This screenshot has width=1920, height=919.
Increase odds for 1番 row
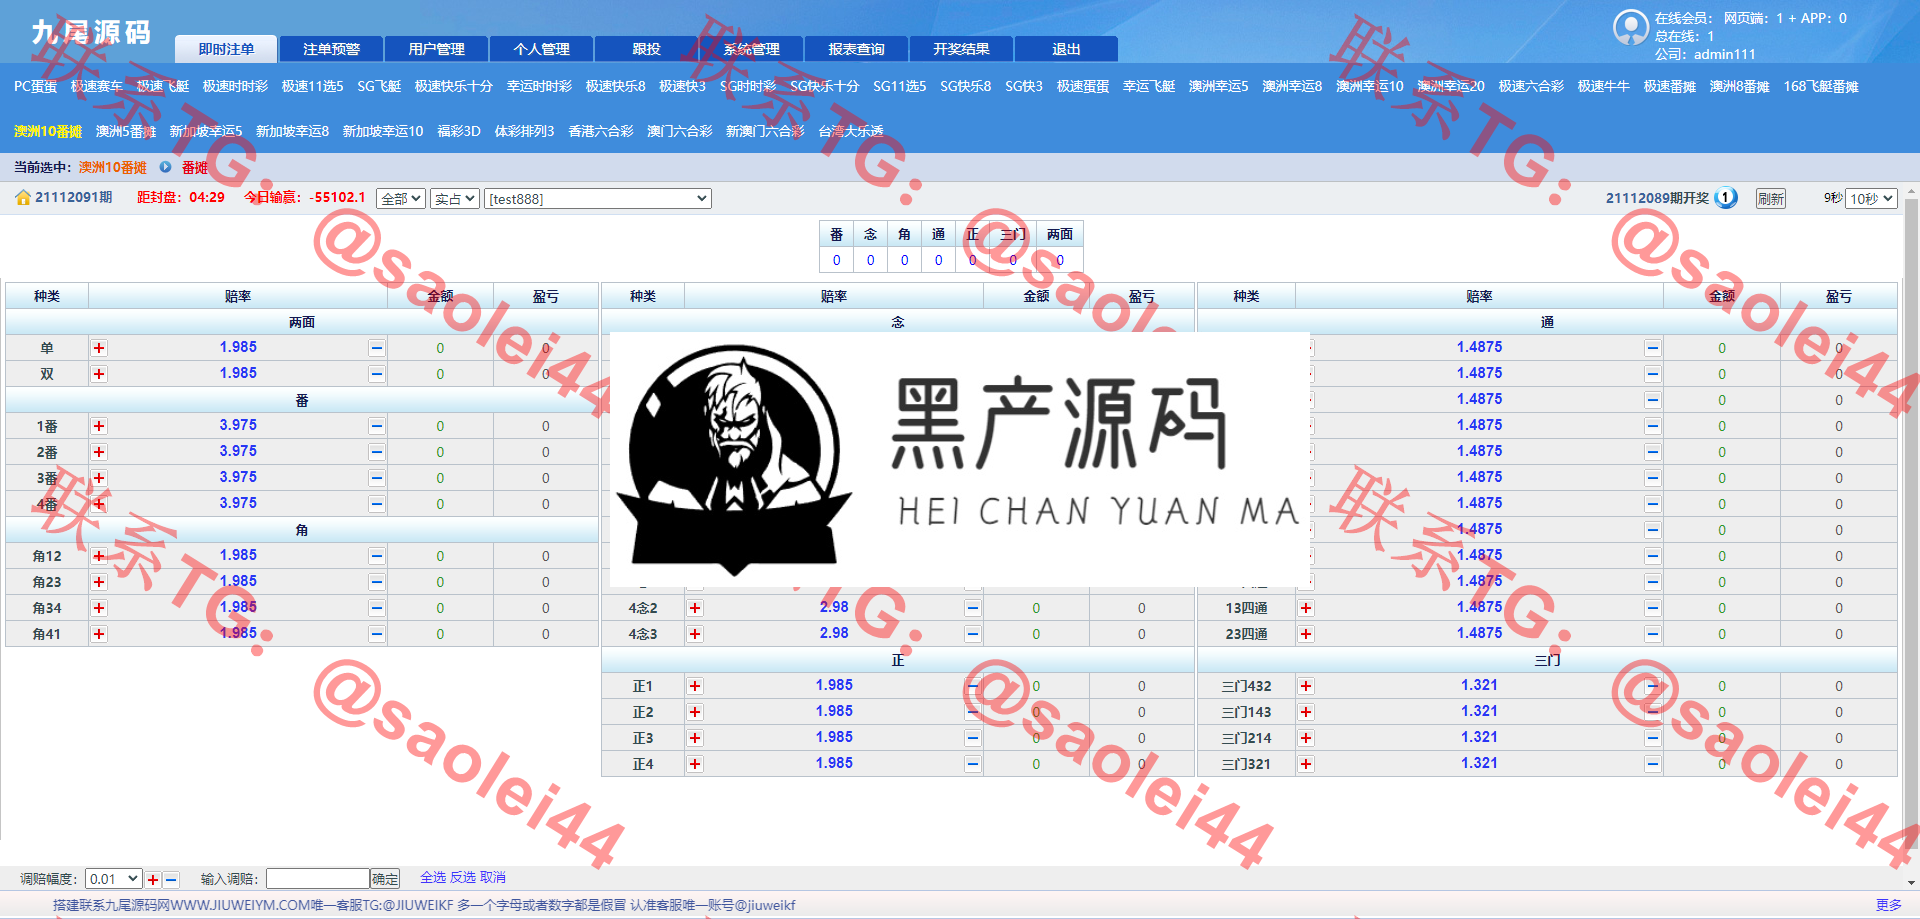coord(99,426)
